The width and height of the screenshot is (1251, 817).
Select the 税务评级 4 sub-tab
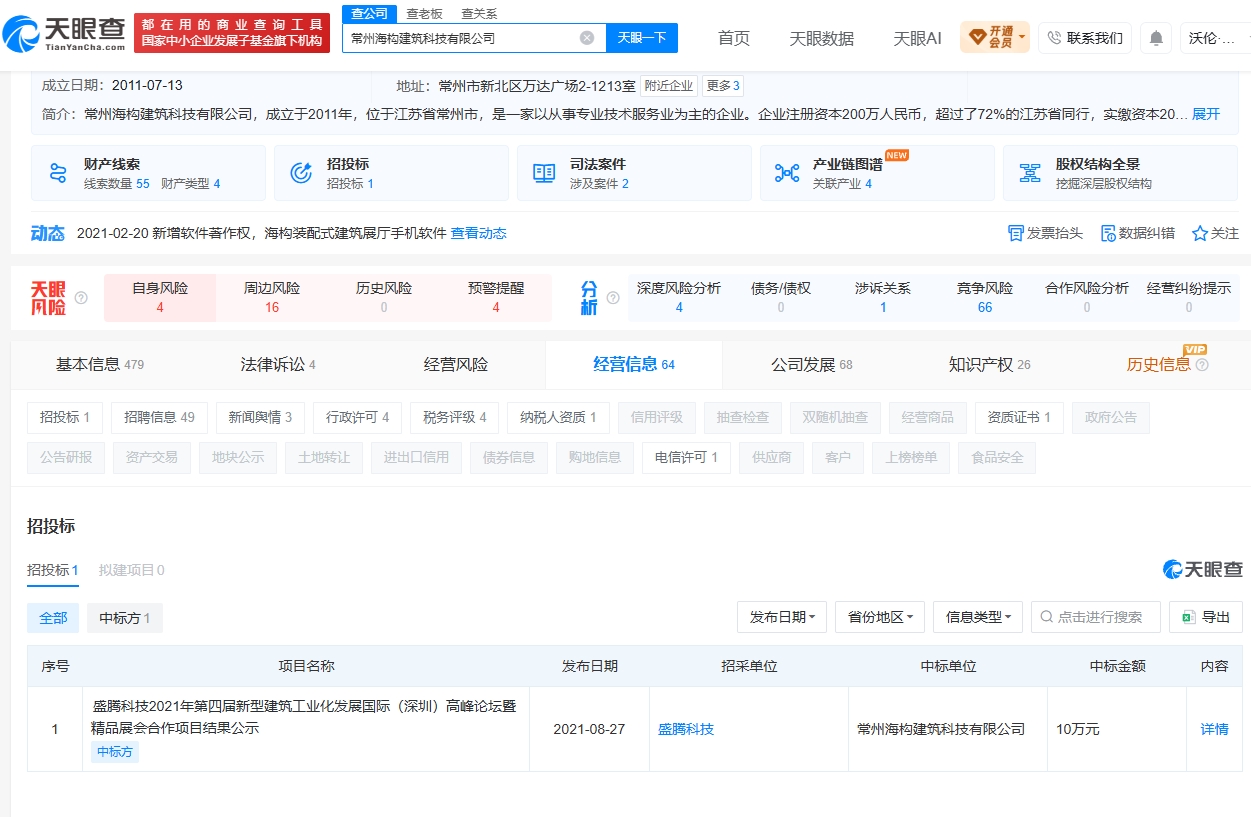454,417
